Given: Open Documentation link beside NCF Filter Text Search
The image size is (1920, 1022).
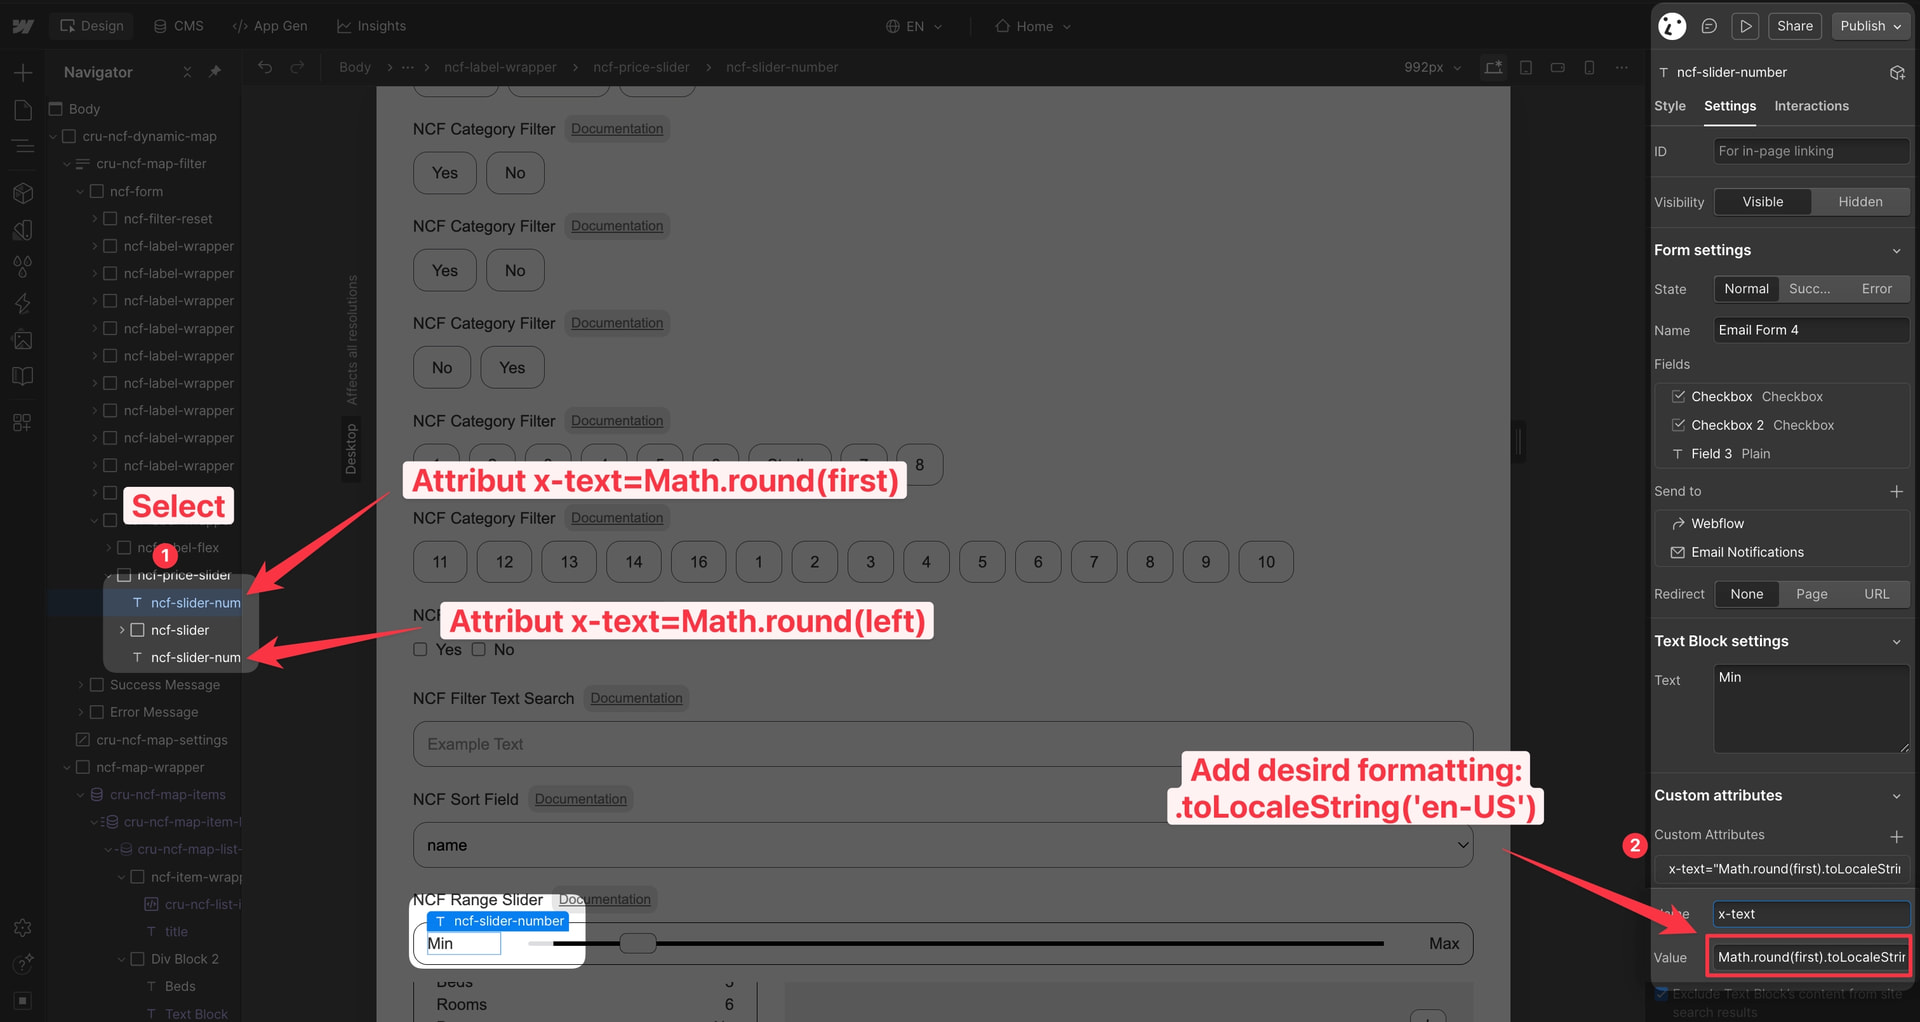Looking at the screenshot, I should pos(636,698).
